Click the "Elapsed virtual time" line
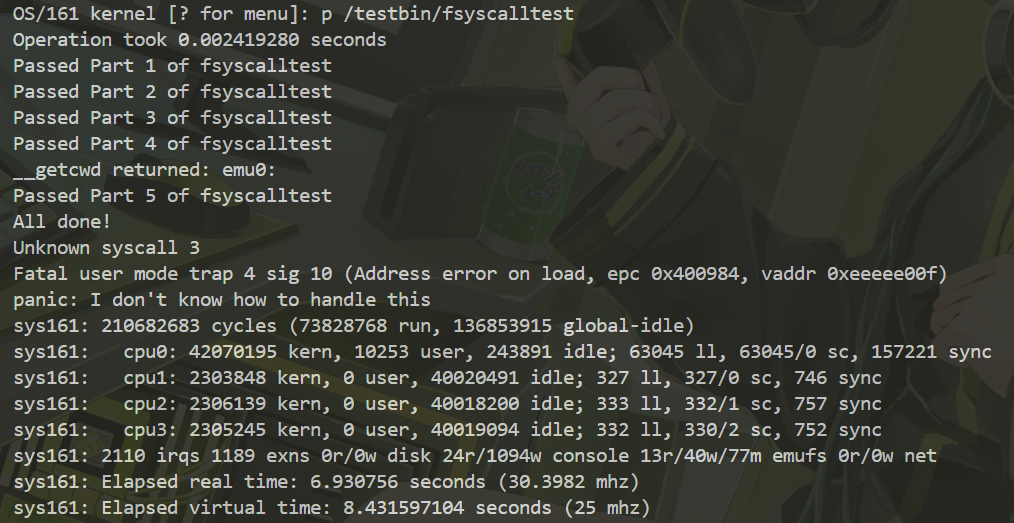 pyautogui.click(x=332, y=507)
